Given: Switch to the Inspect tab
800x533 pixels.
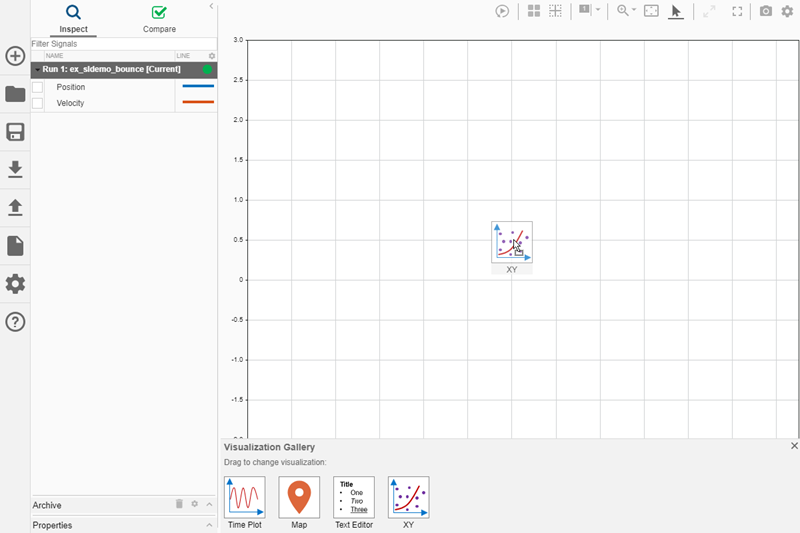Looking at the screenshot, I should [73, 19].
